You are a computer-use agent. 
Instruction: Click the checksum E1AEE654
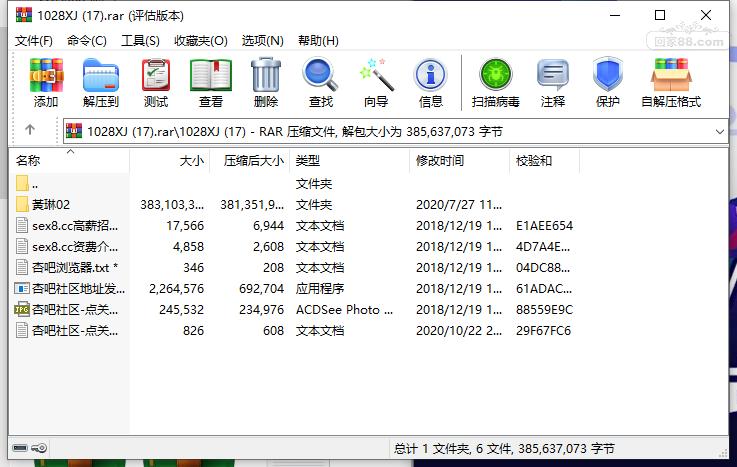pos(544,226)
